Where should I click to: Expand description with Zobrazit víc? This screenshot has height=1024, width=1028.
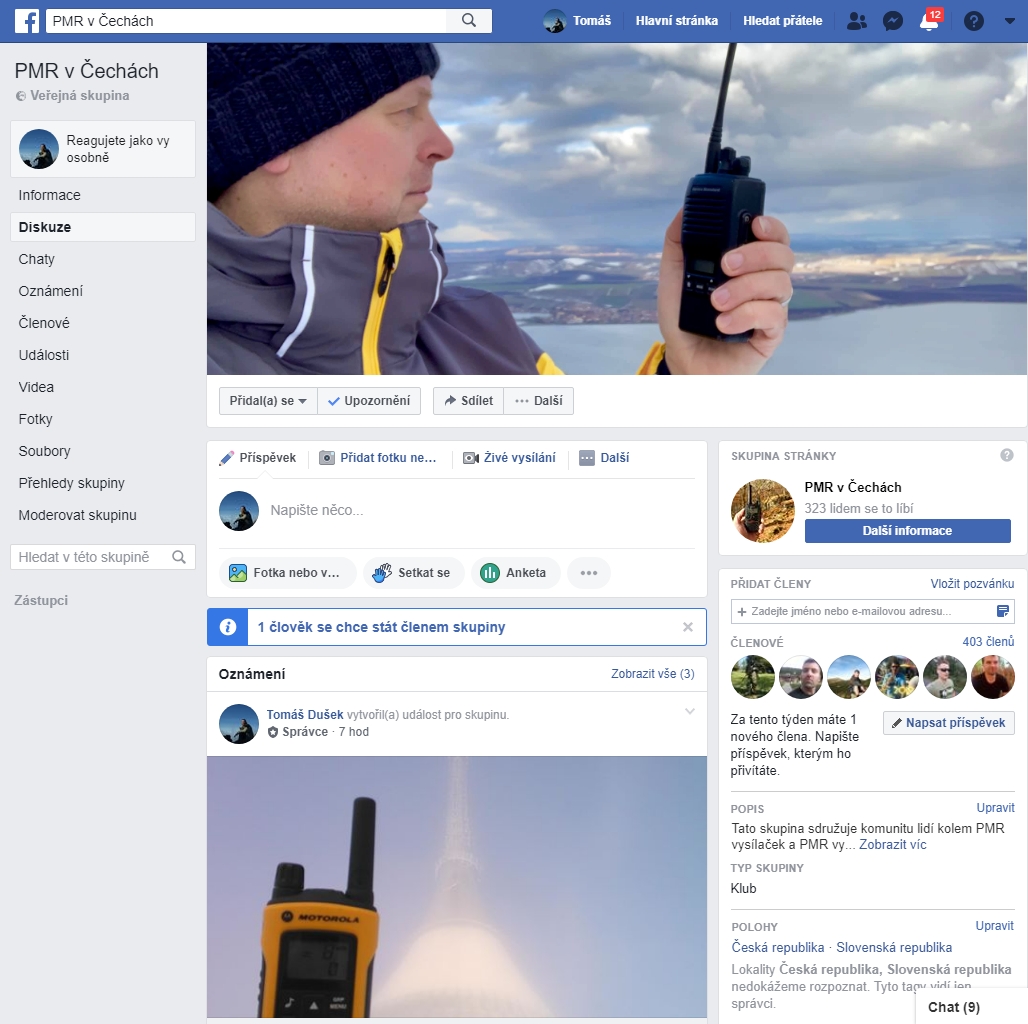[893, 844]
